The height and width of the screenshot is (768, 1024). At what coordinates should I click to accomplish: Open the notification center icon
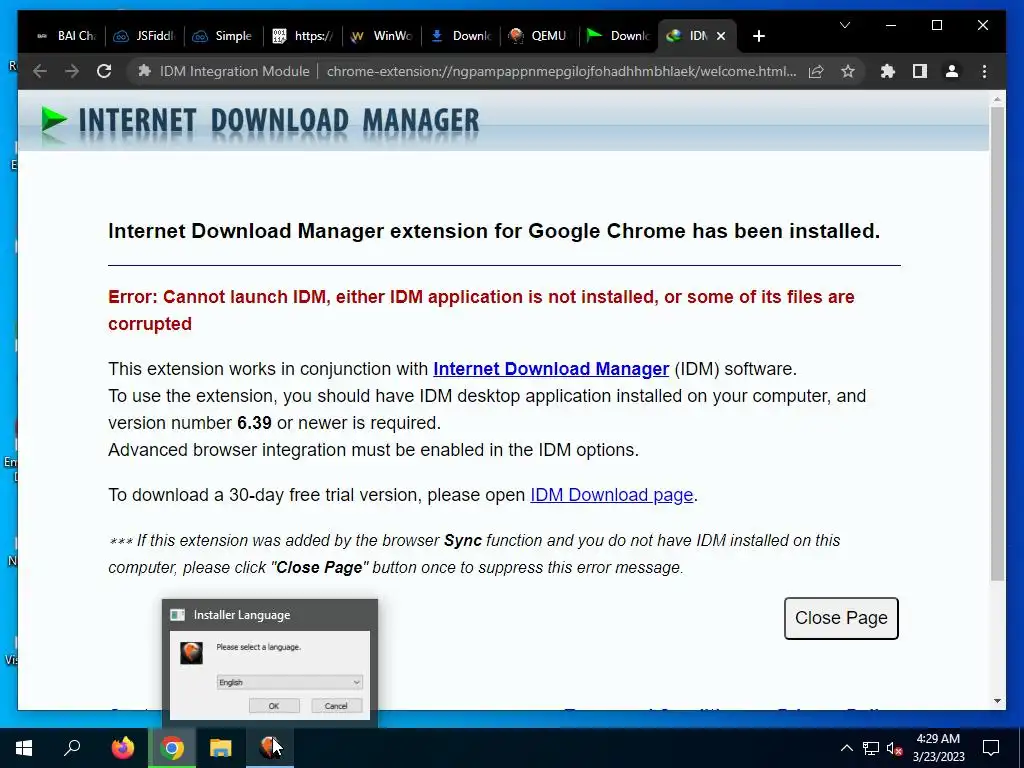pyautogui.click(x=991, y=748)
